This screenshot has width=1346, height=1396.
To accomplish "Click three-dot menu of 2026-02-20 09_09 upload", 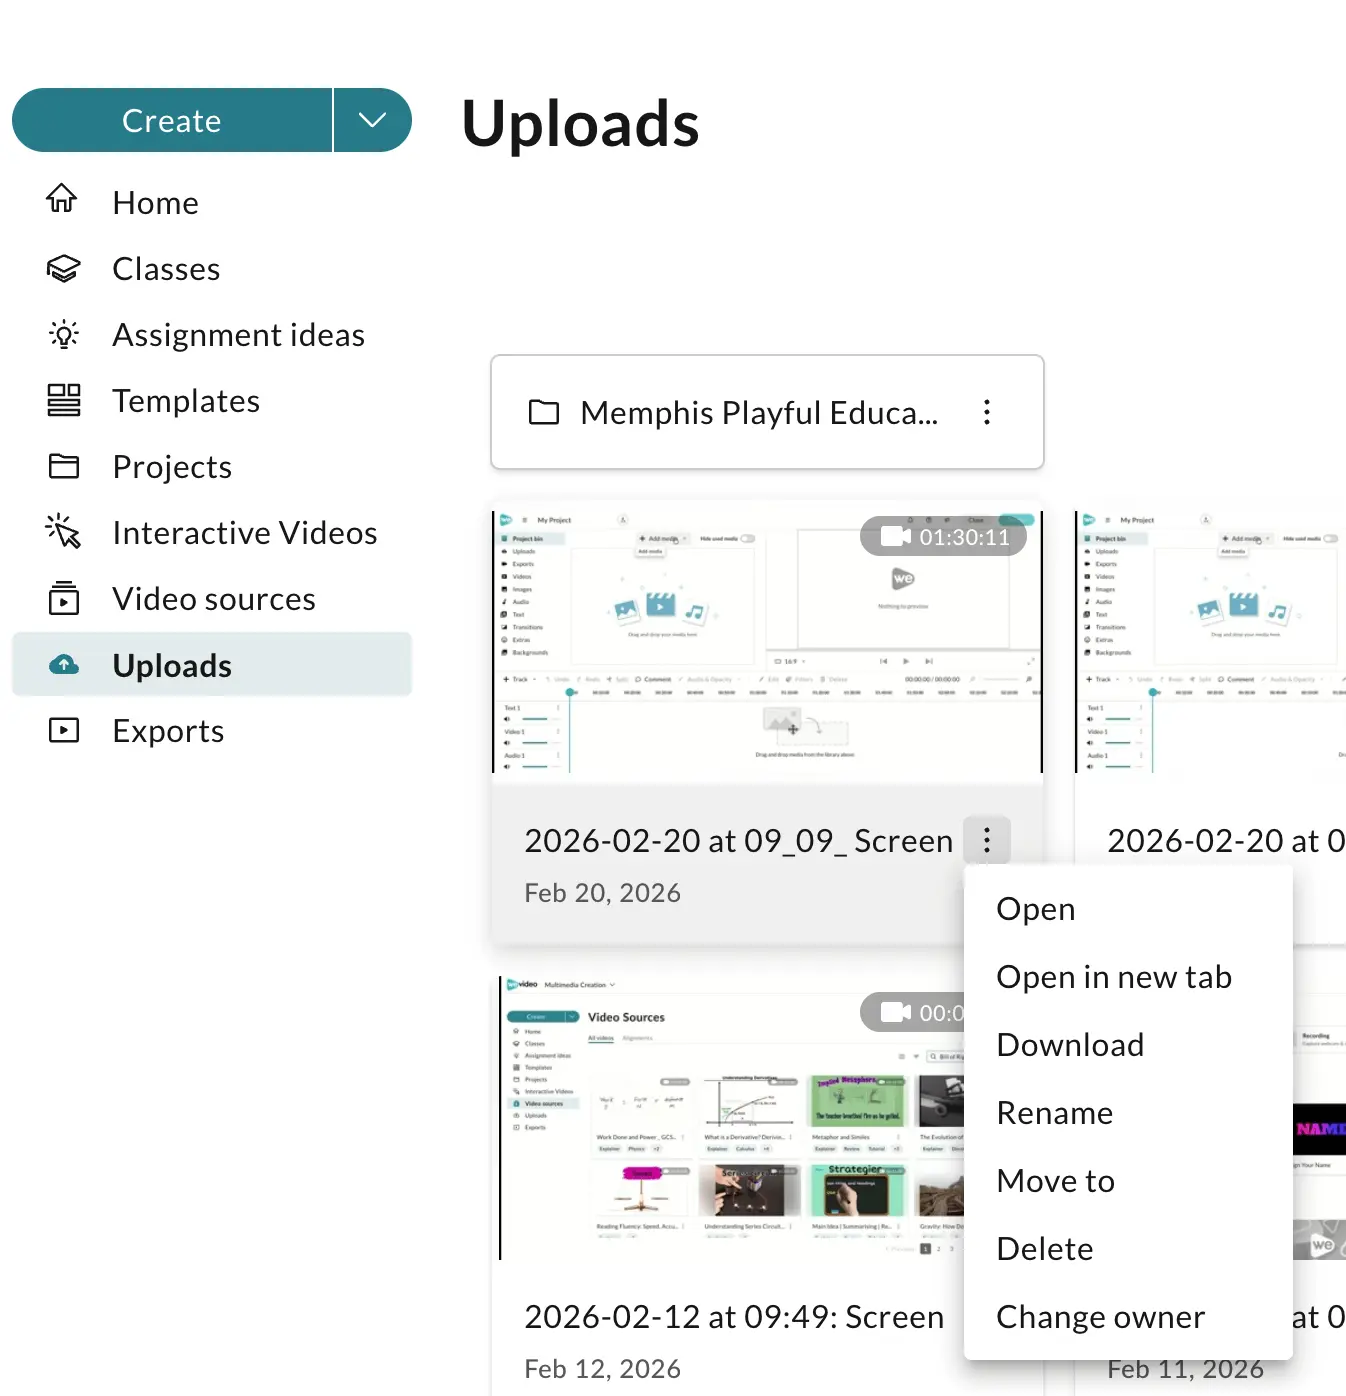I will tap(987, 840).
